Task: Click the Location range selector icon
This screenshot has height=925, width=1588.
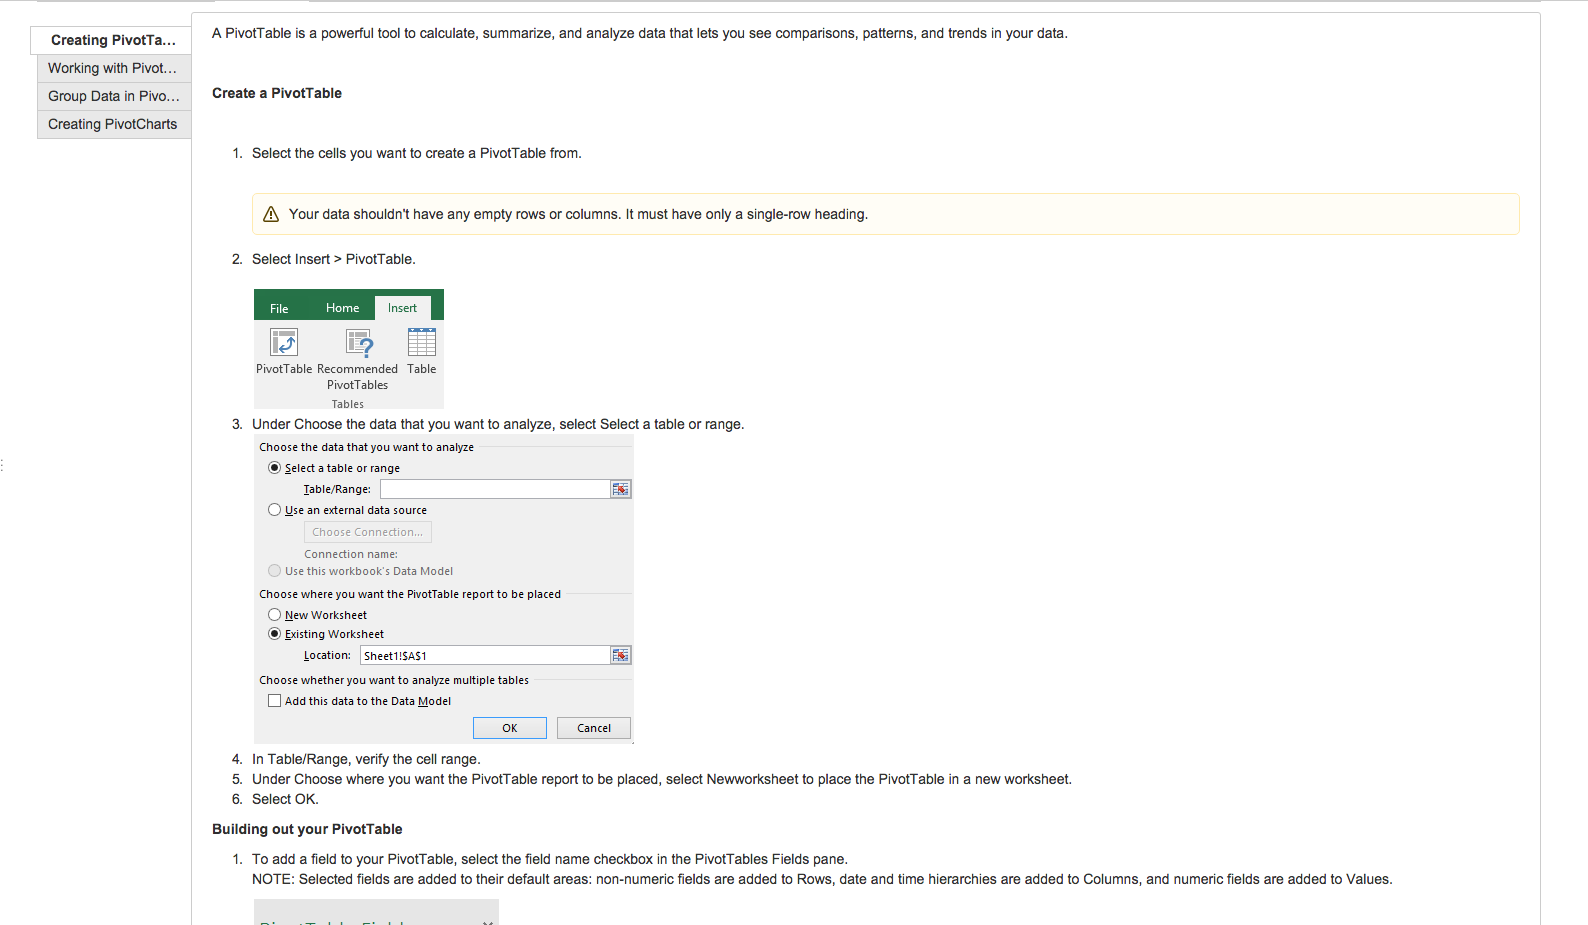Action: coord(621,655)
